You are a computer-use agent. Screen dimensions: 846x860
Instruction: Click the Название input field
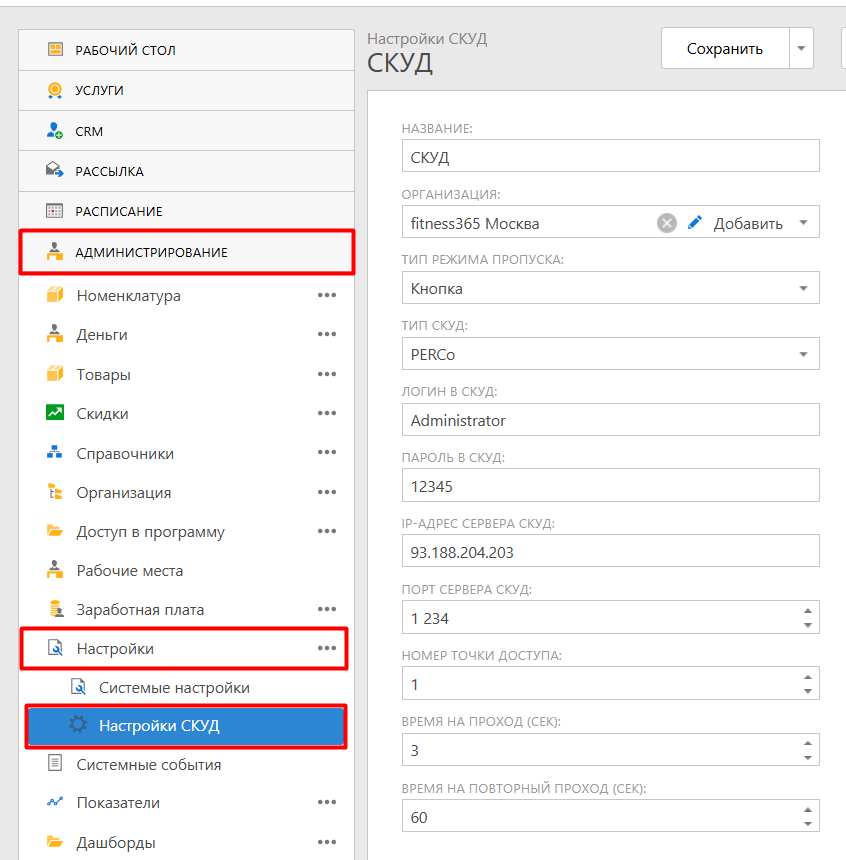[x=611, y=156]
